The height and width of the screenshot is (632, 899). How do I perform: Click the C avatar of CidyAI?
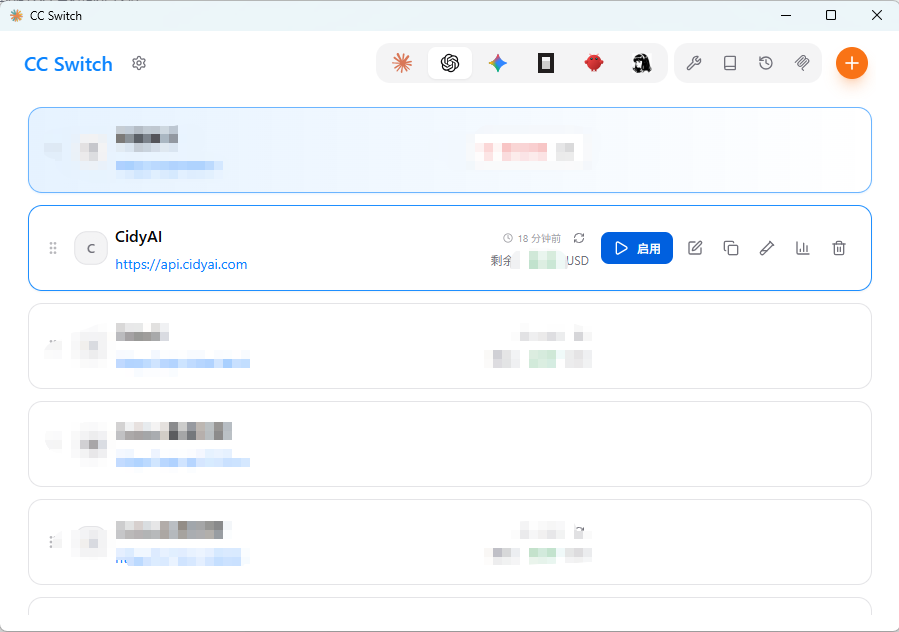(91, 248)
